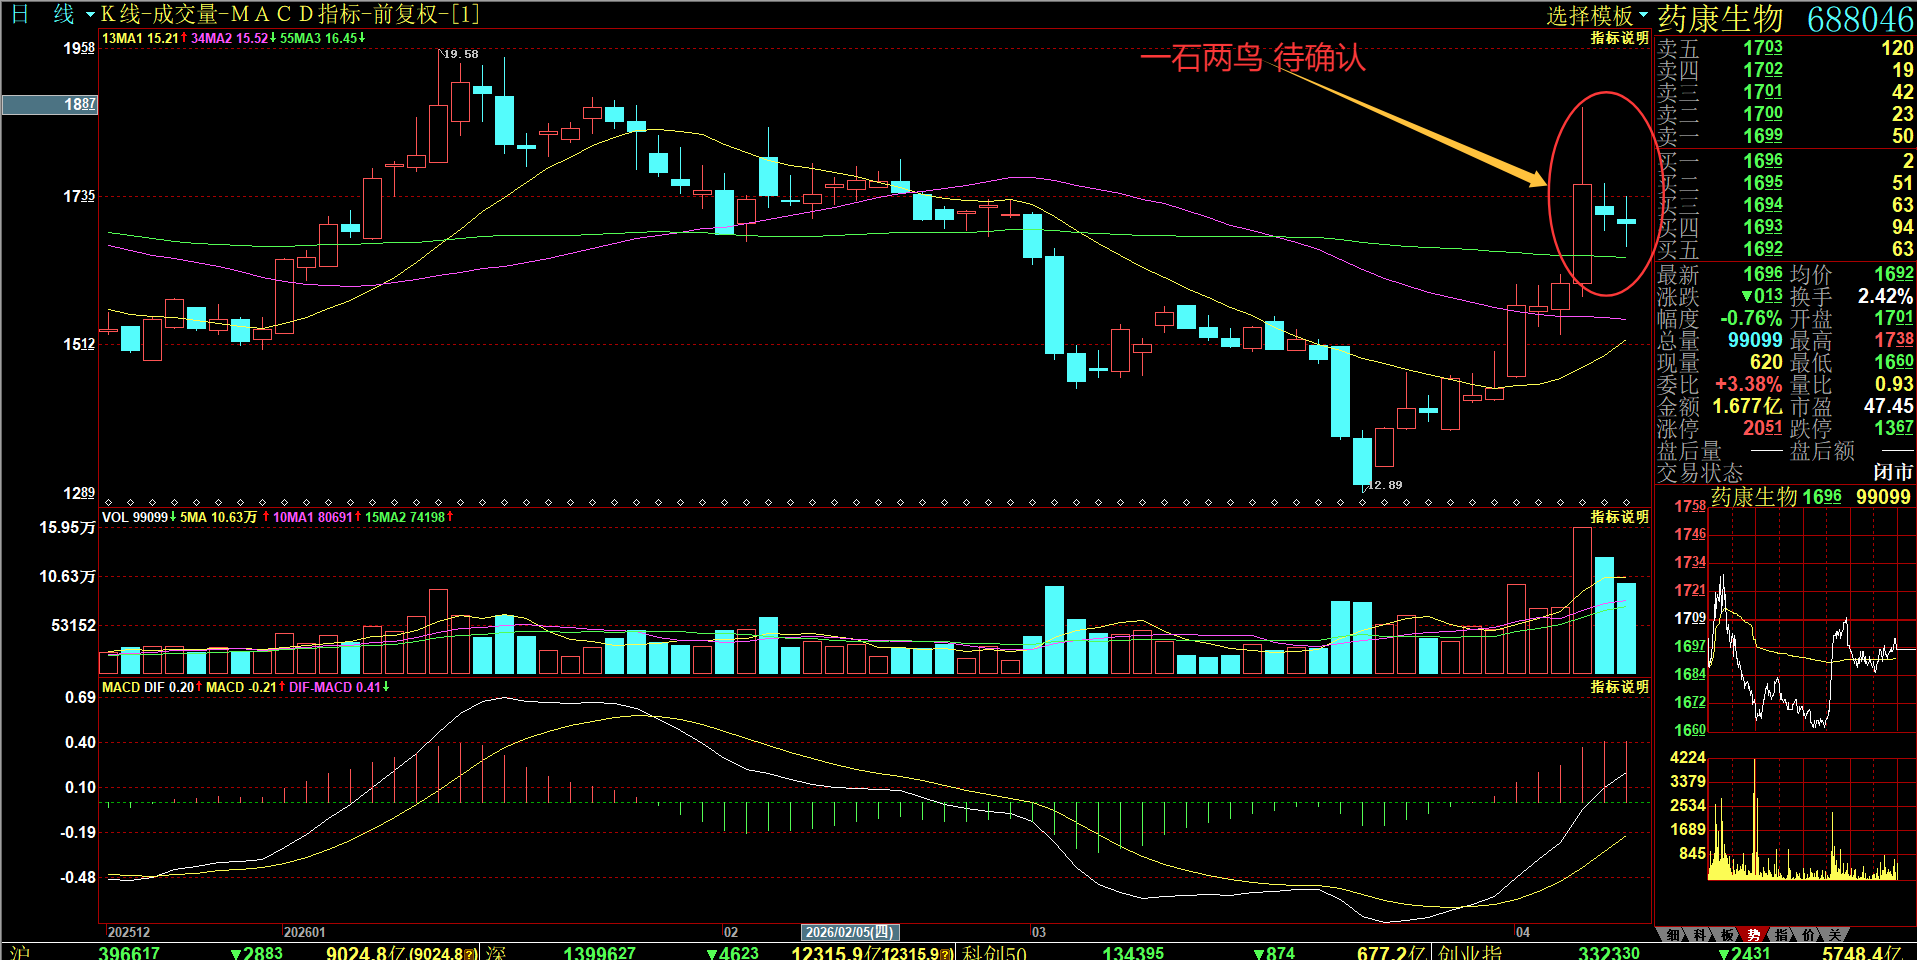
Task: Open the 日线 period dropdown arrow
Action: tap(90, 15)
